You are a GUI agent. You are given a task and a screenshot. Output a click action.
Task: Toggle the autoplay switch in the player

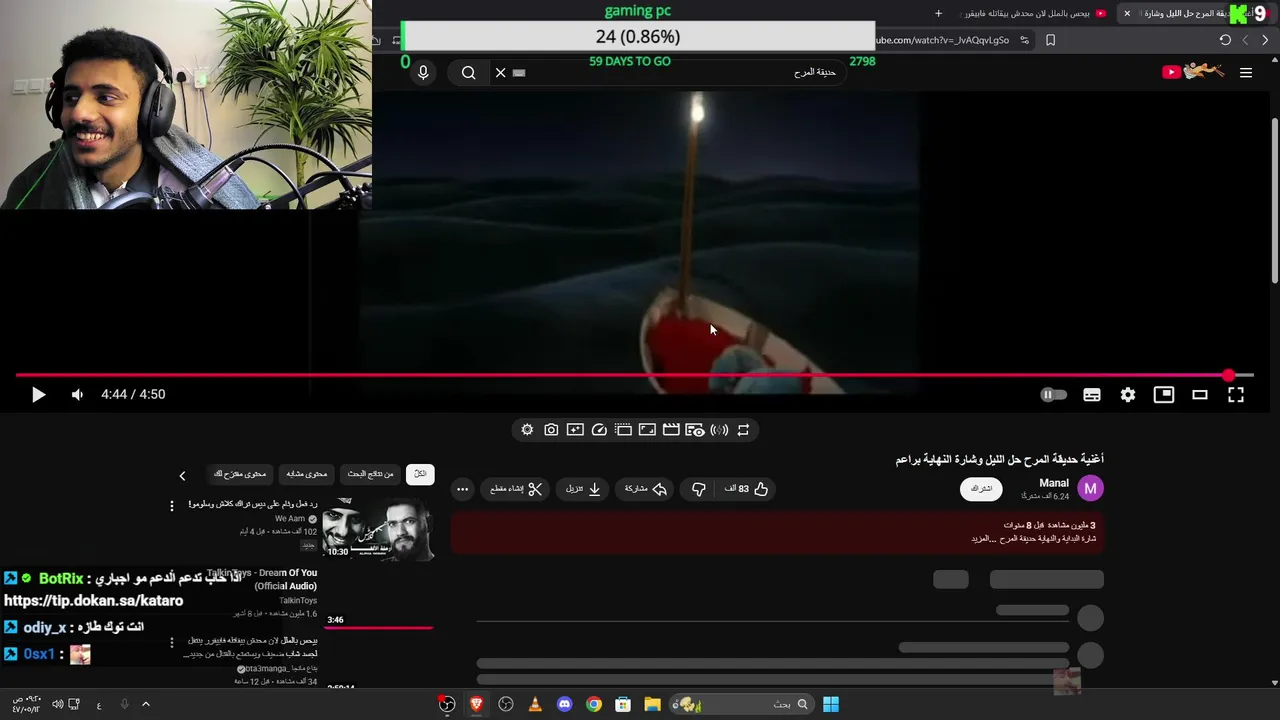click(1053, 395)
